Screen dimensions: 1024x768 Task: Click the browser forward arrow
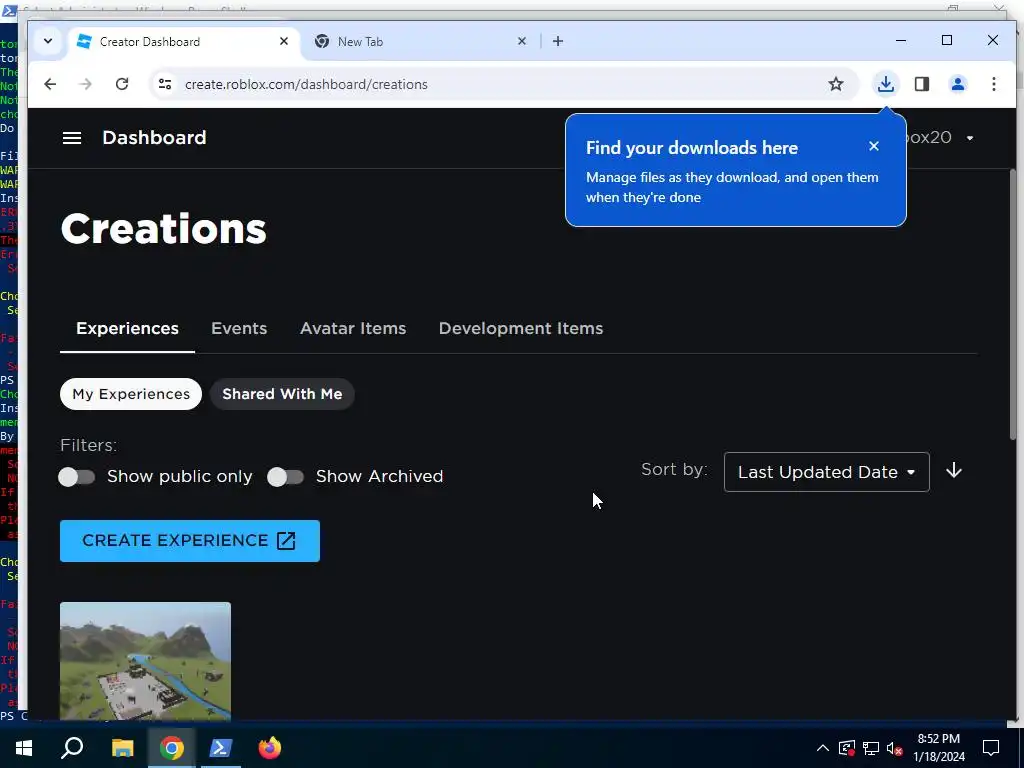pyautogui.click(x=86, y=84)
